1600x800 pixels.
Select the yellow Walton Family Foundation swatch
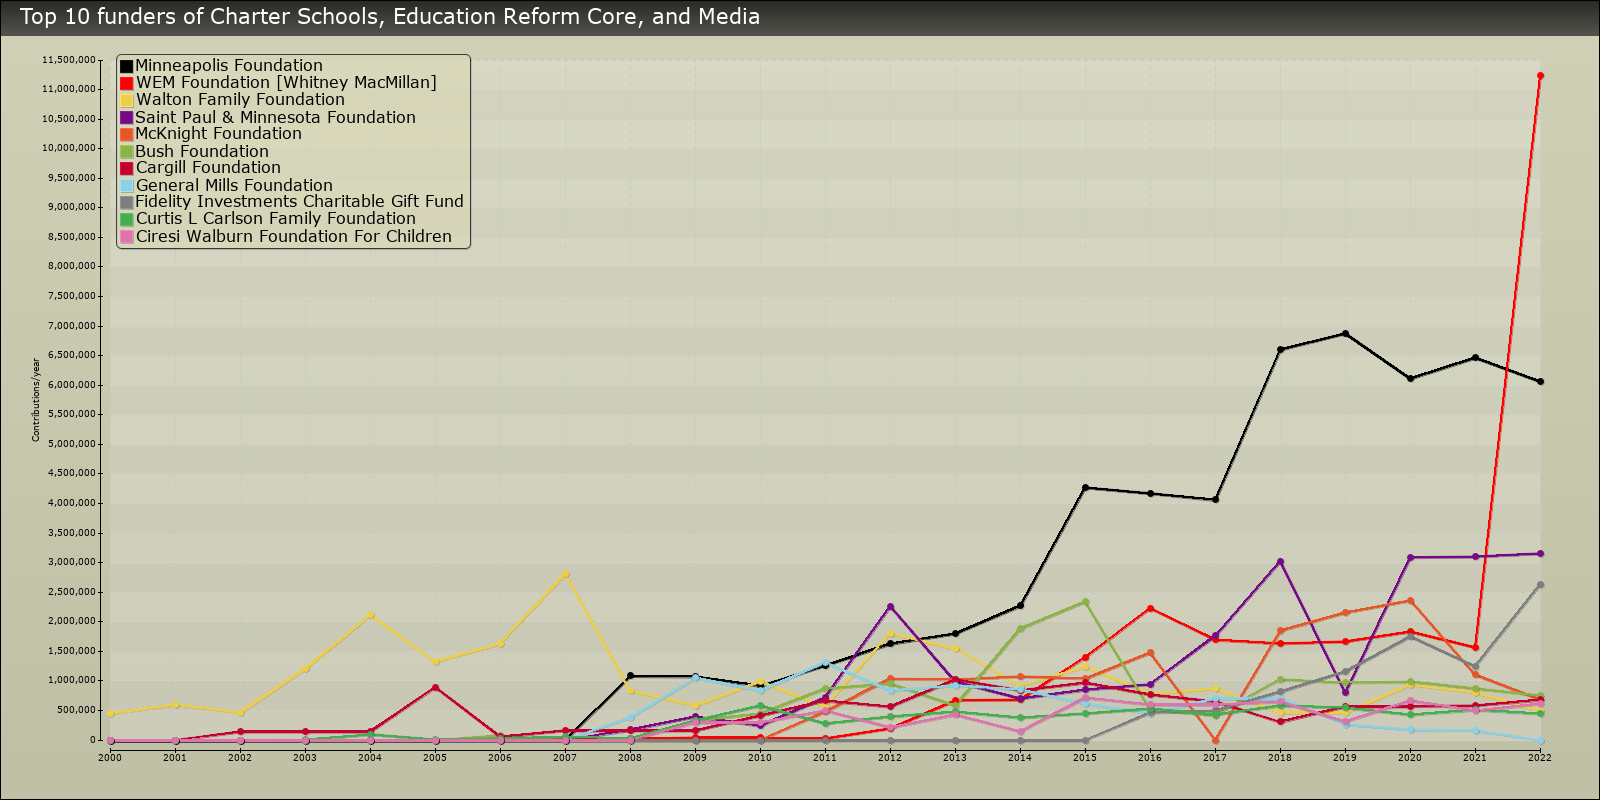point(127,100)
